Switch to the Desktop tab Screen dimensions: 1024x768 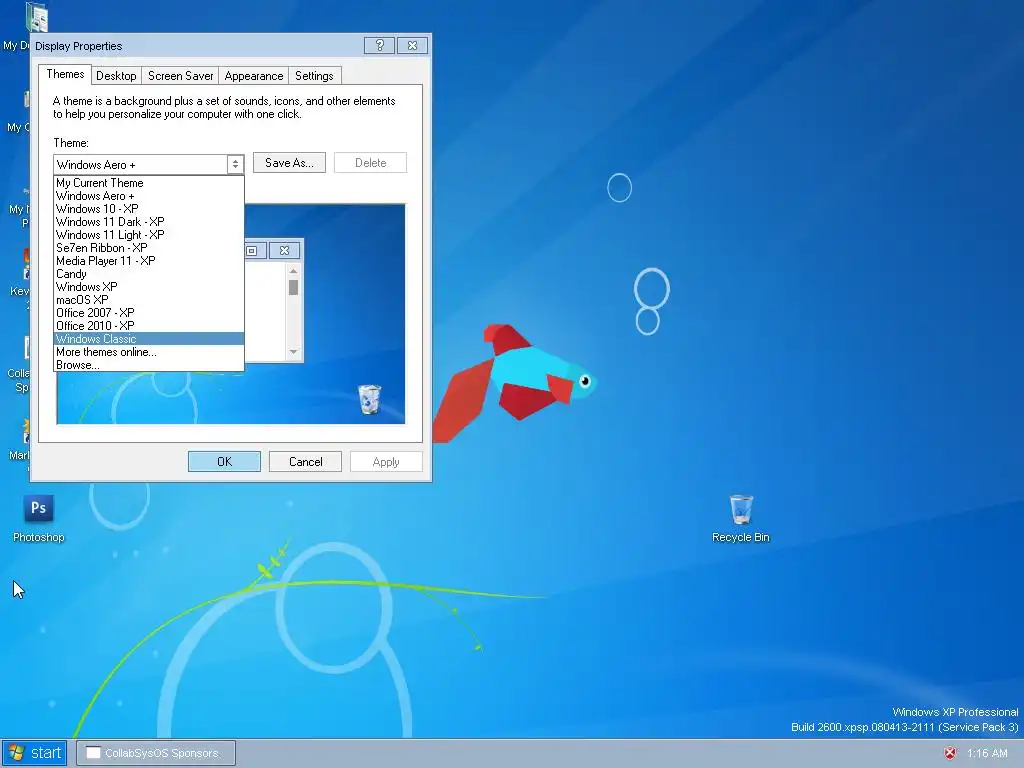pos(116,76)
